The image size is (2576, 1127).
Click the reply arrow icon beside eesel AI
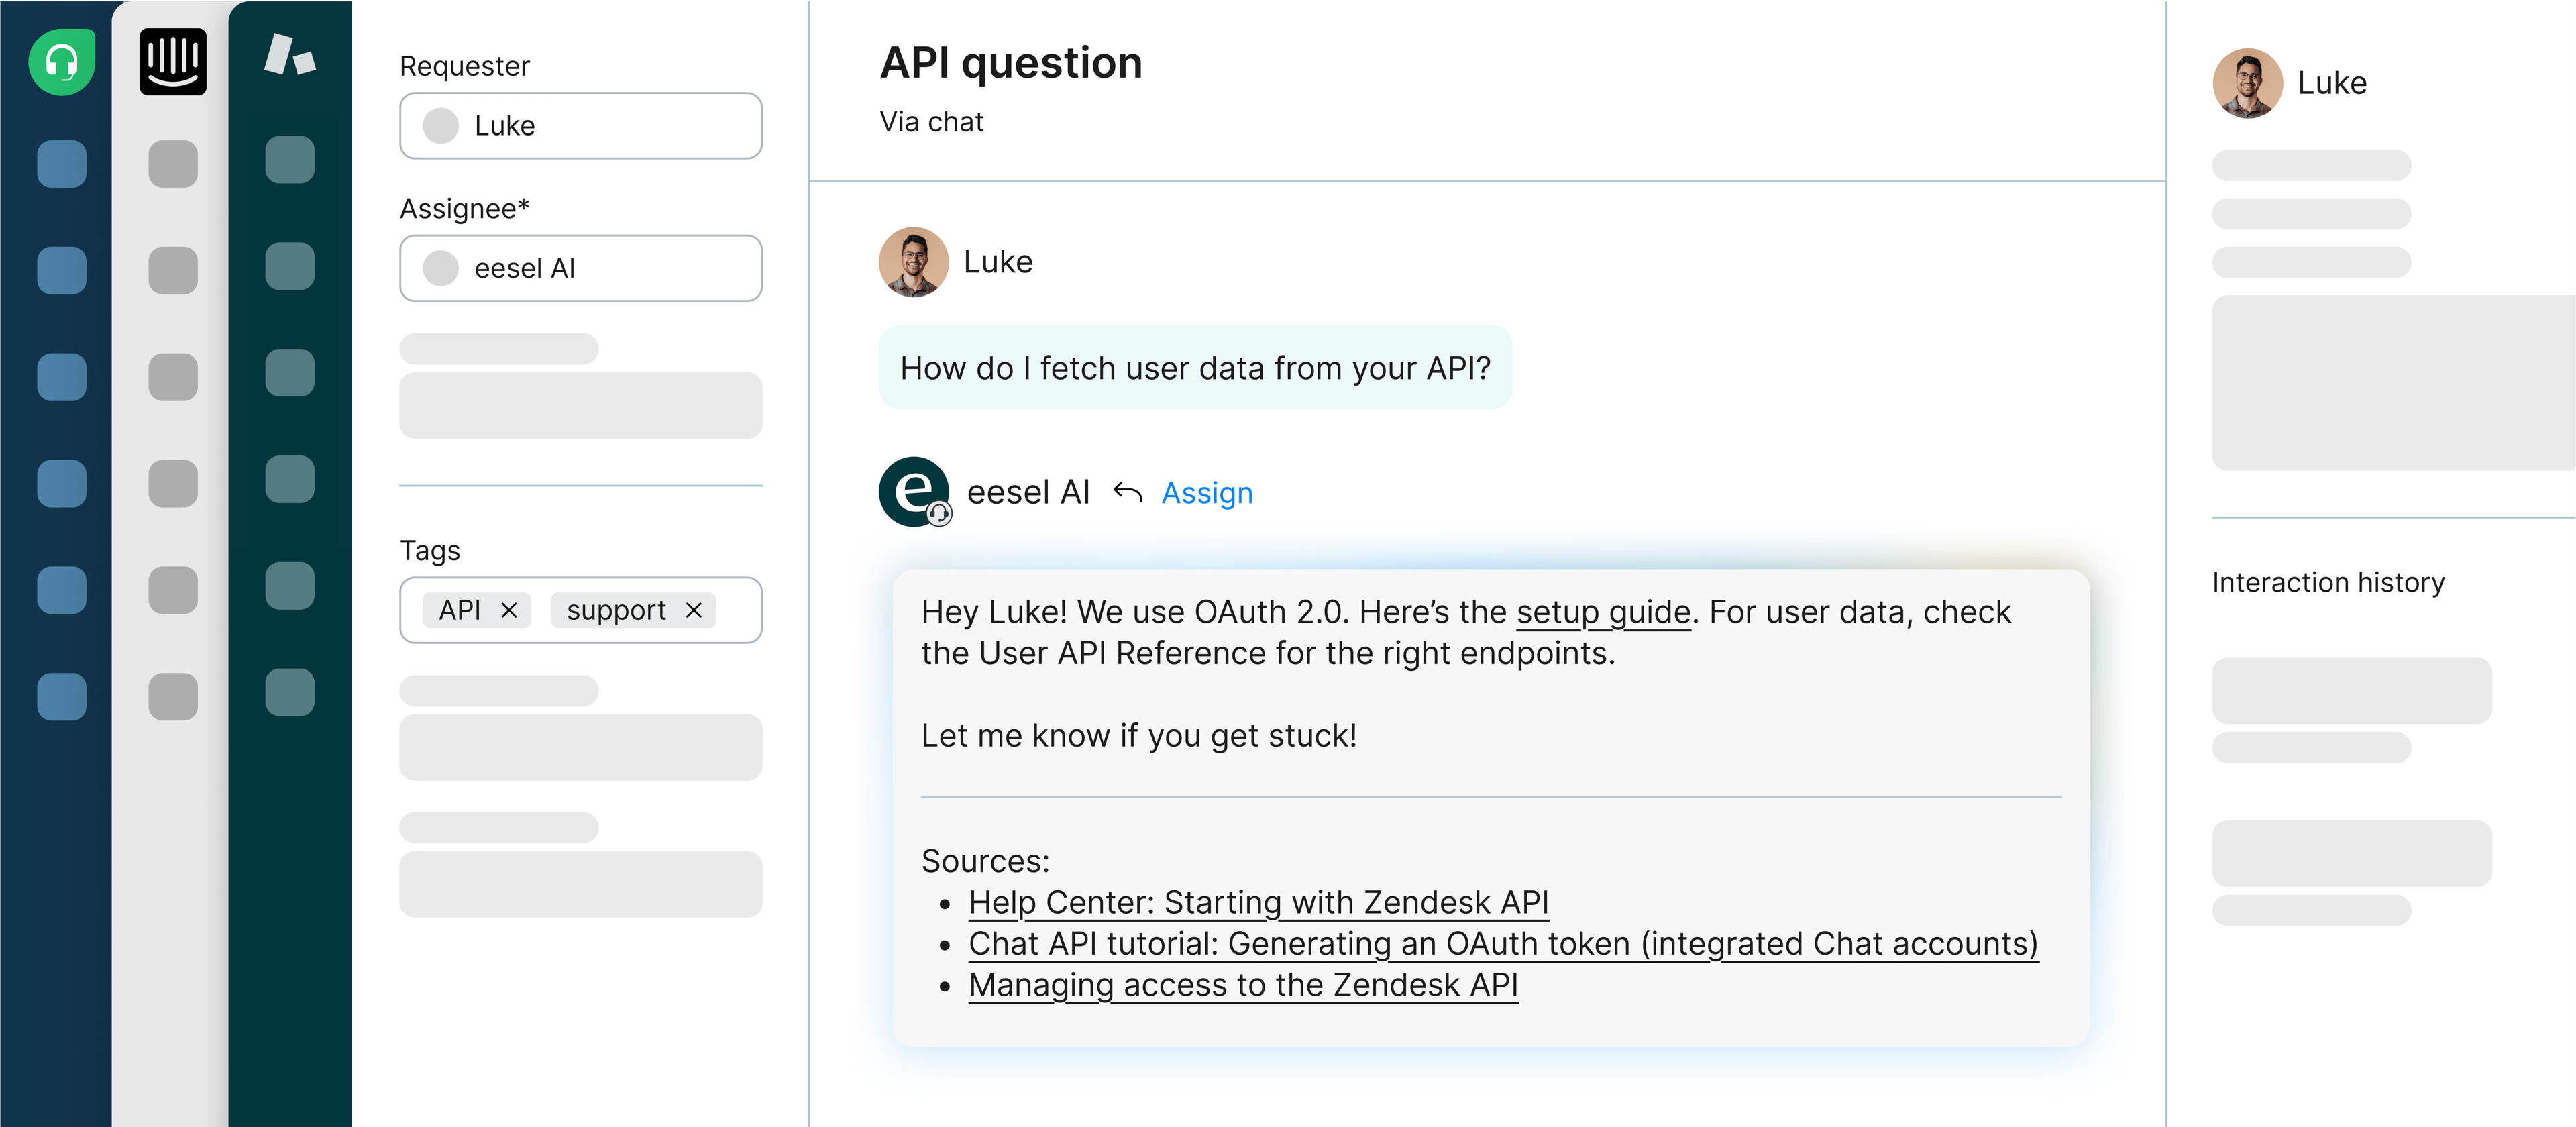click(x=1128, y=492)
